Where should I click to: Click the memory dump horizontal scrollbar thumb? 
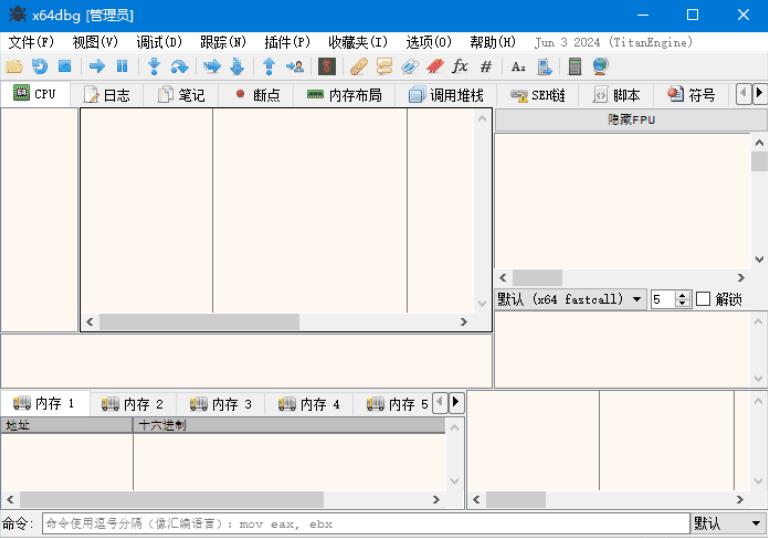click(x=171, y=500)
